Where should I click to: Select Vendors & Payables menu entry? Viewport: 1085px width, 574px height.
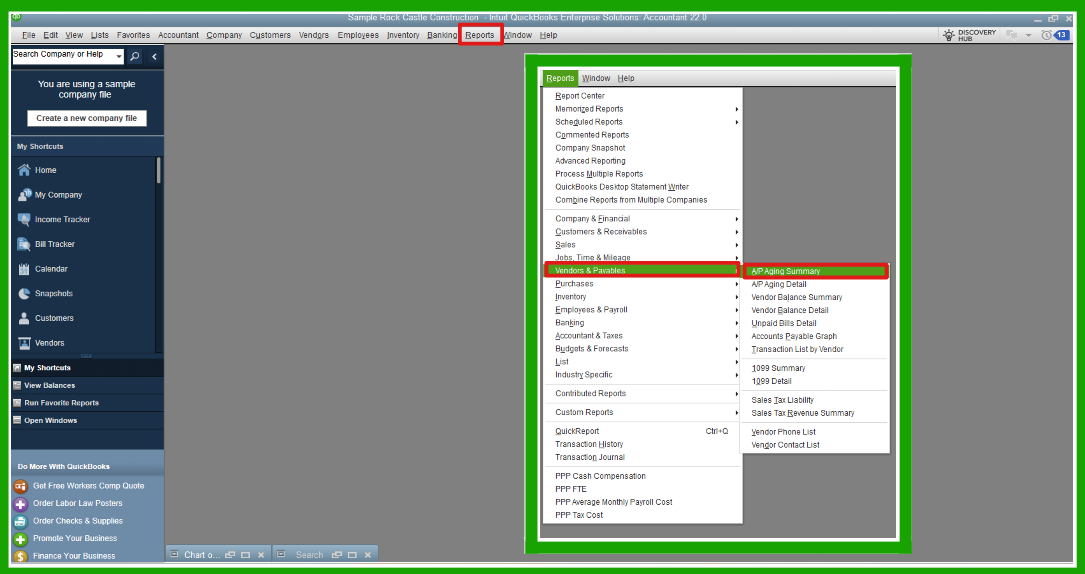642,270
